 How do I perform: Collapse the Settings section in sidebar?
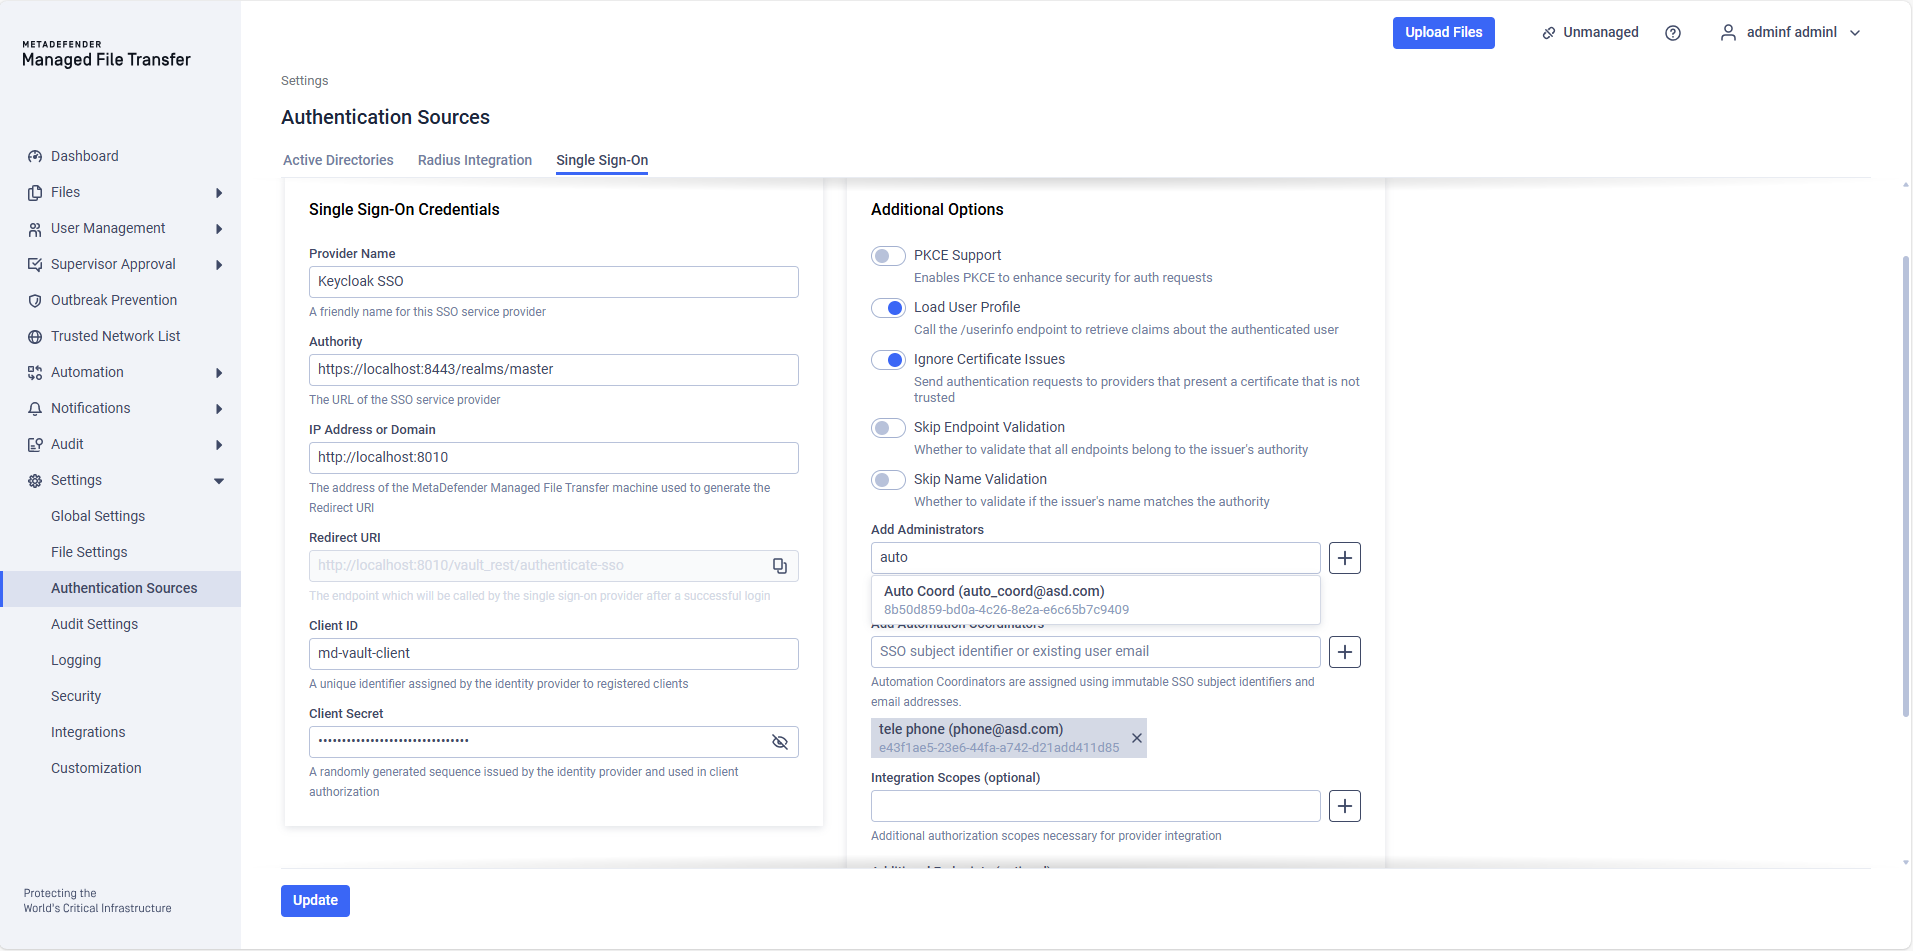[218, 481]
